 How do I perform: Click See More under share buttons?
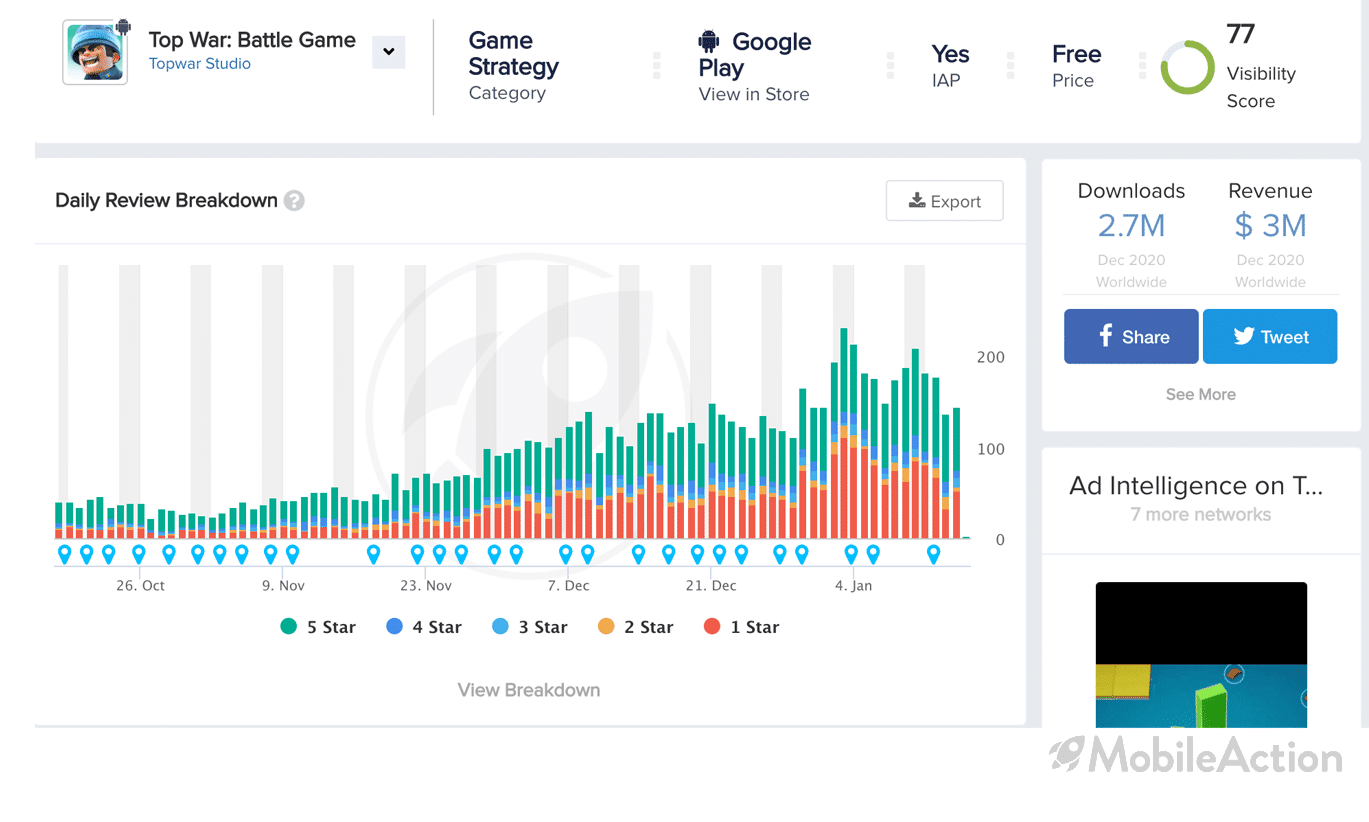tap(1200, 394)
